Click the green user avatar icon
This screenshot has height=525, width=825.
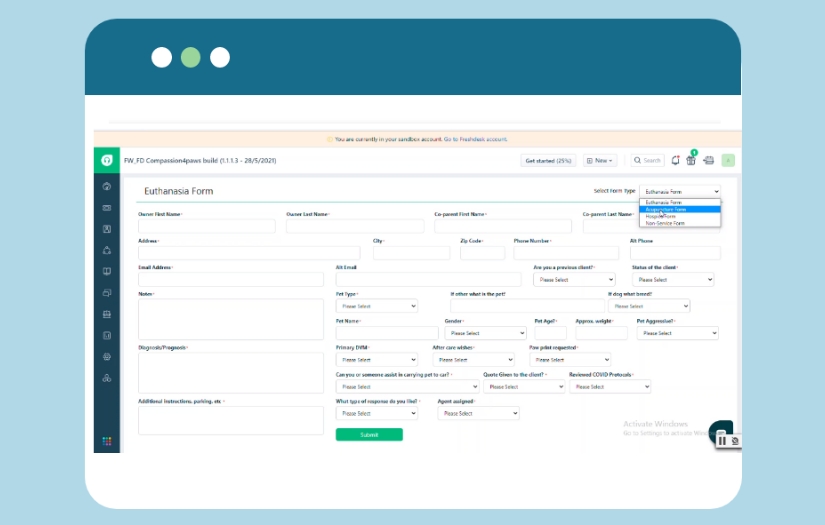(728, 160)
